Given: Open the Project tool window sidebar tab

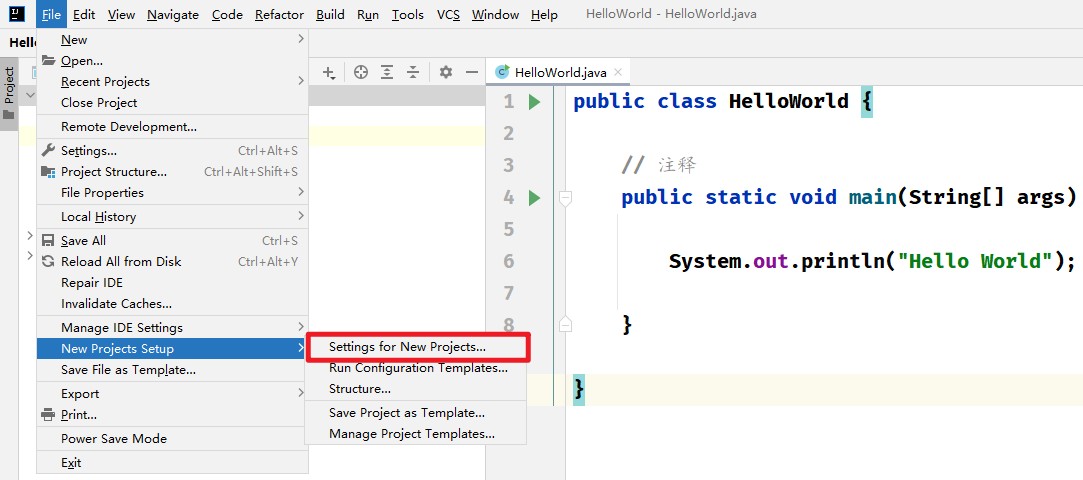Looking at the screenshot, I should point(9,93).
